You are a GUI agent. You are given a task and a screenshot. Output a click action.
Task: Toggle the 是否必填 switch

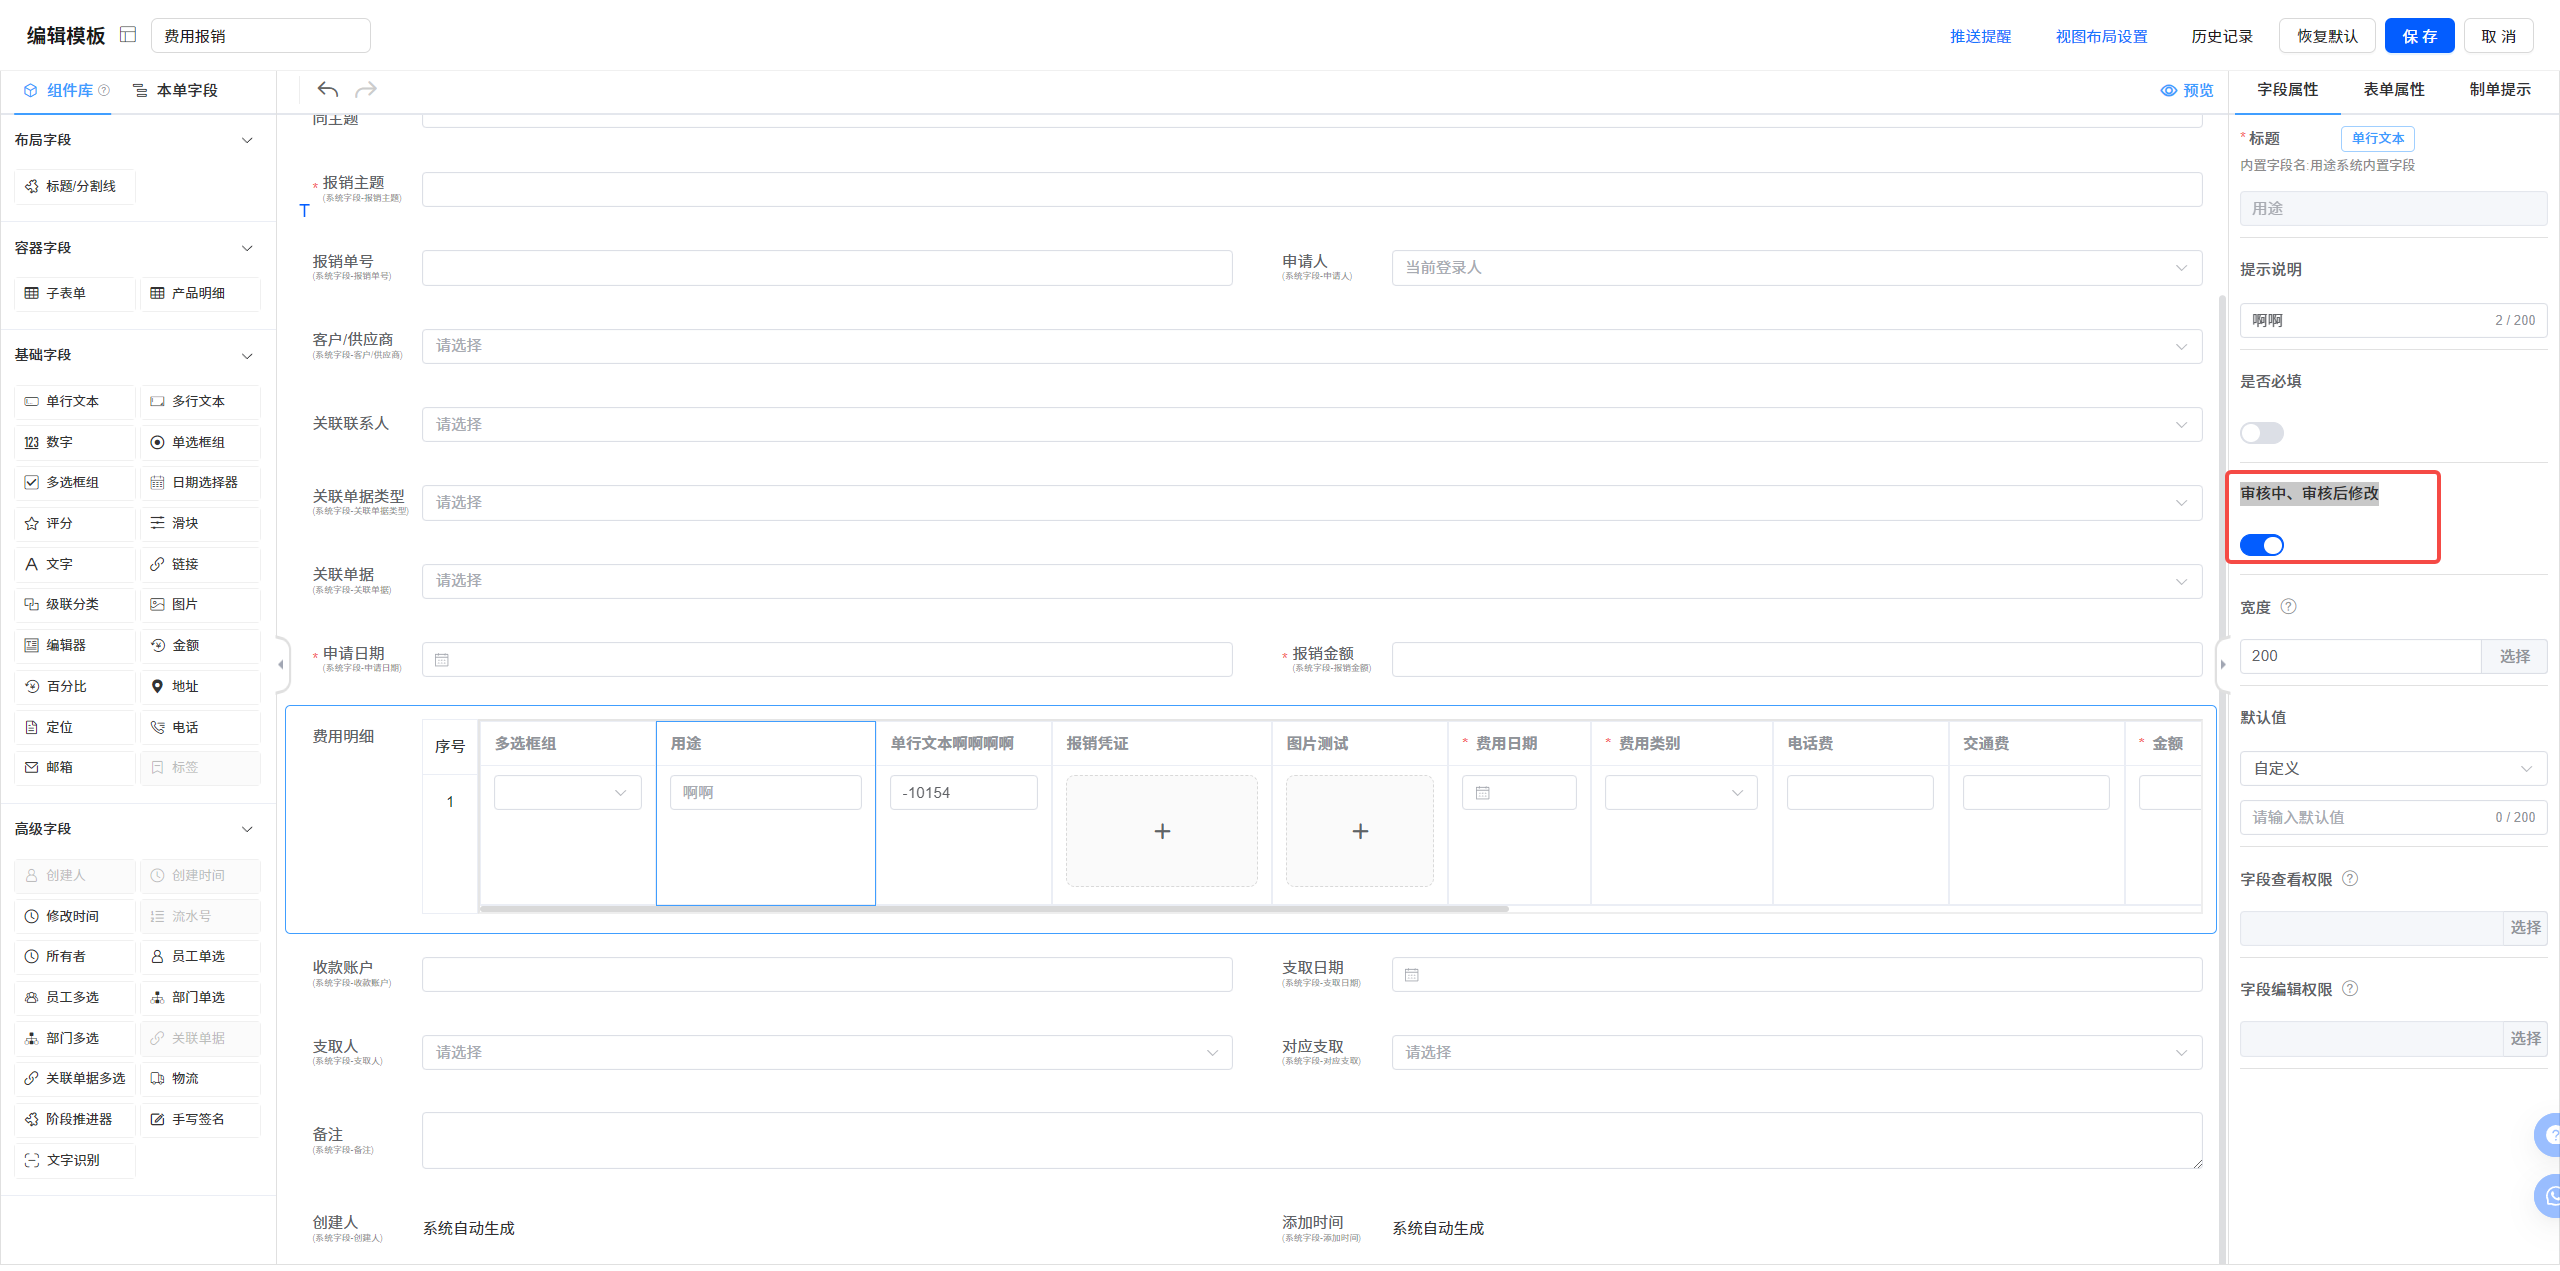click(x=2261, y=433)
